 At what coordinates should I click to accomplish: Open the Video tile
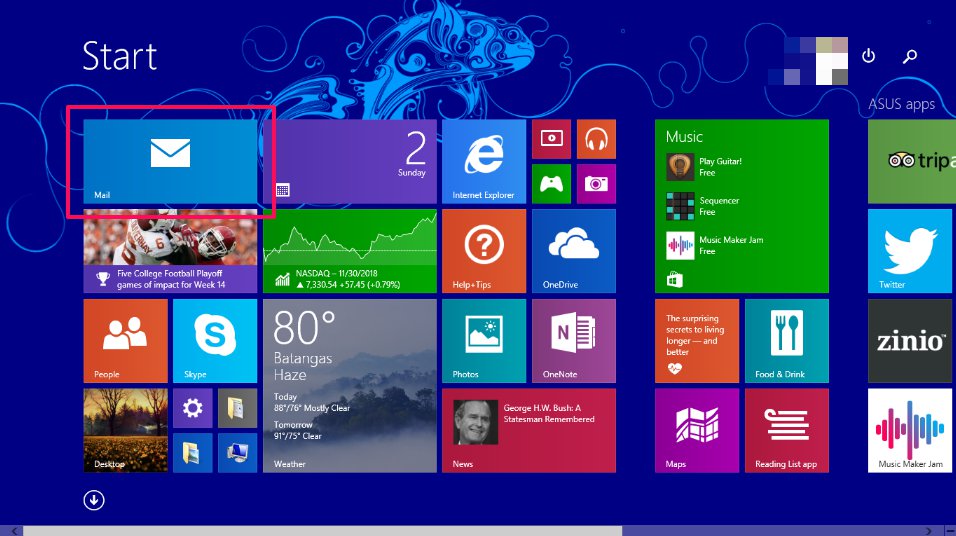(x=551, y=139)
